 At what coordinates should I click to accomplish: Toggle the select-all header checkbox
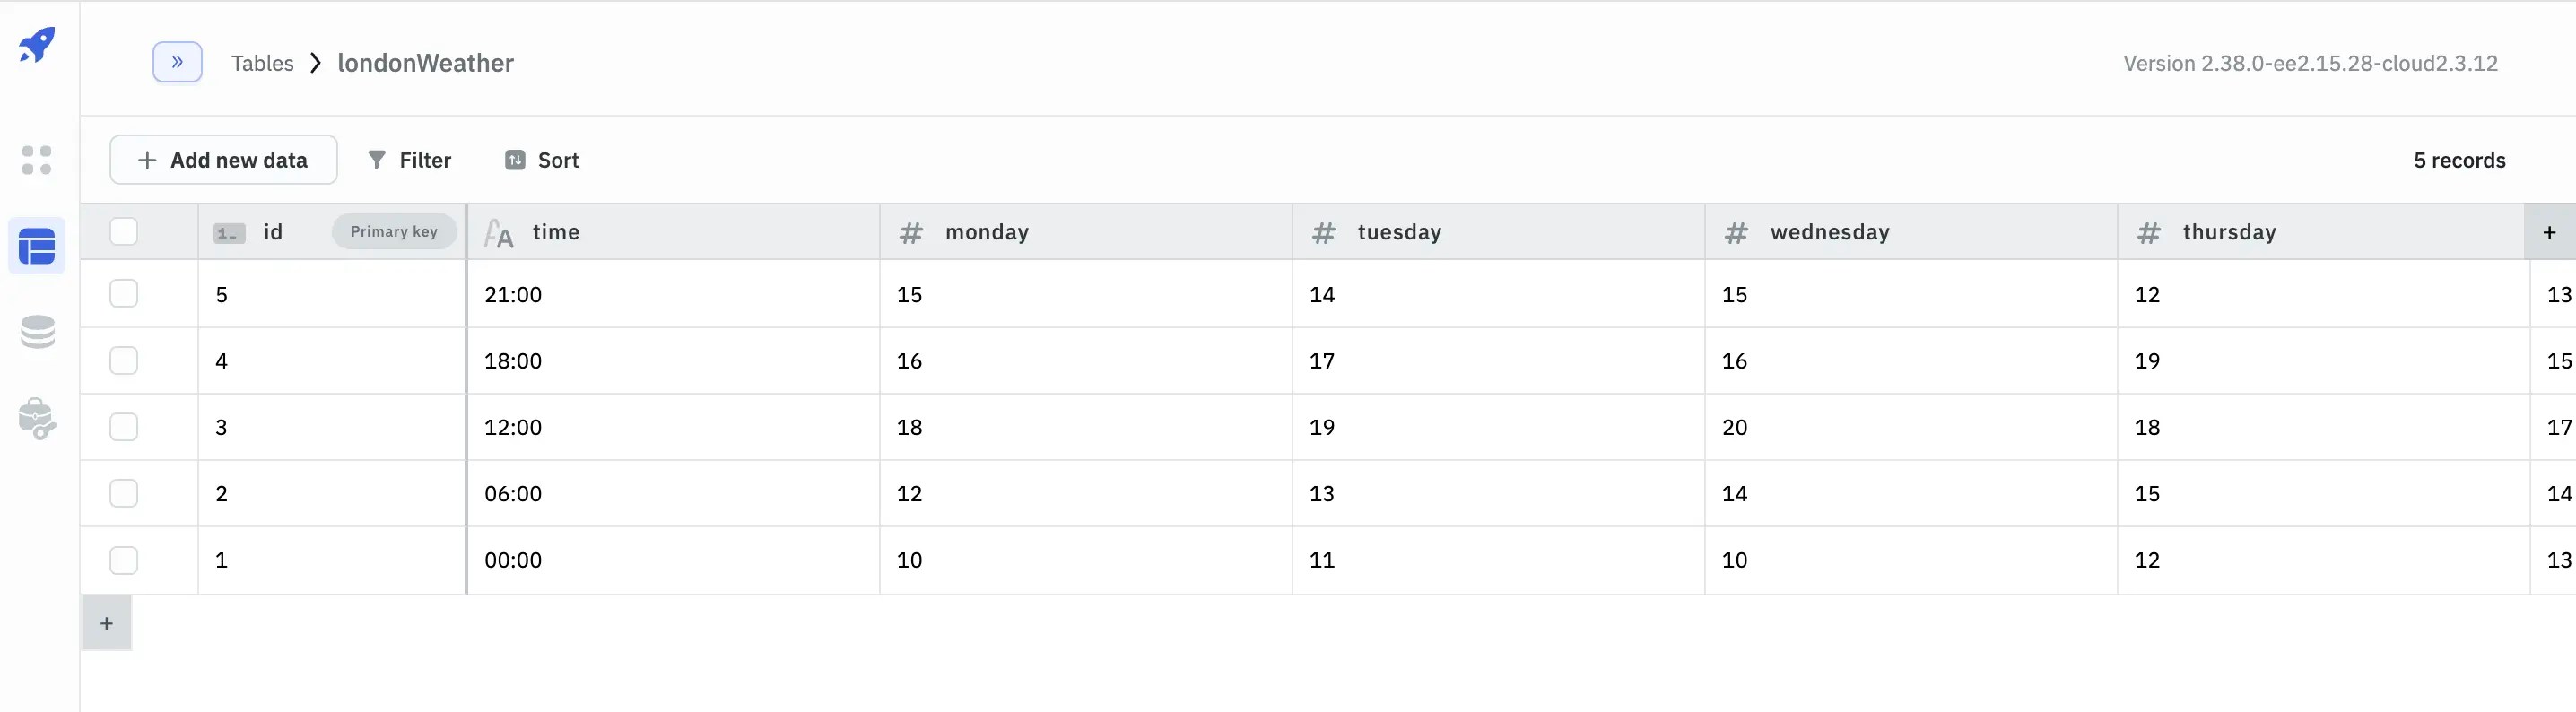pos(124,232)
